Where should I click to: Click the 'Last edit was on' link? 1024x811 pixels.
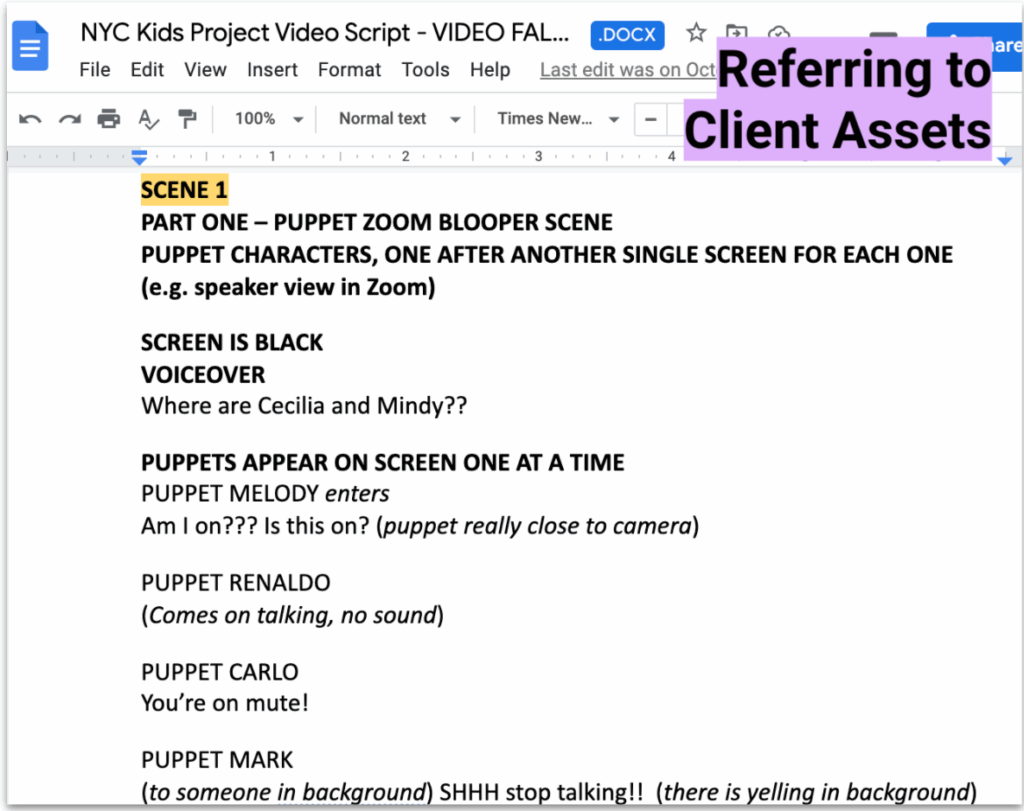click(627, 70)
